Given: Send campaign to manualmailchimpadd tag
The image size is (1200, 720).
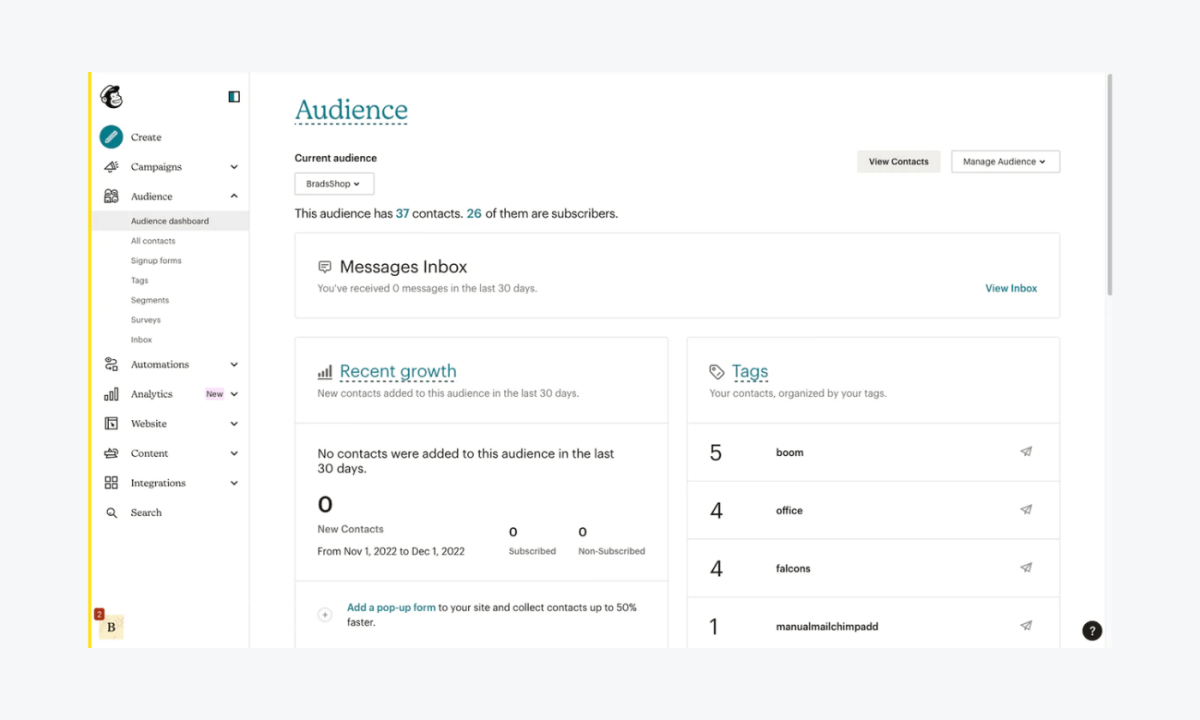Looking at the screenshot, I should tap(1026, 626).
